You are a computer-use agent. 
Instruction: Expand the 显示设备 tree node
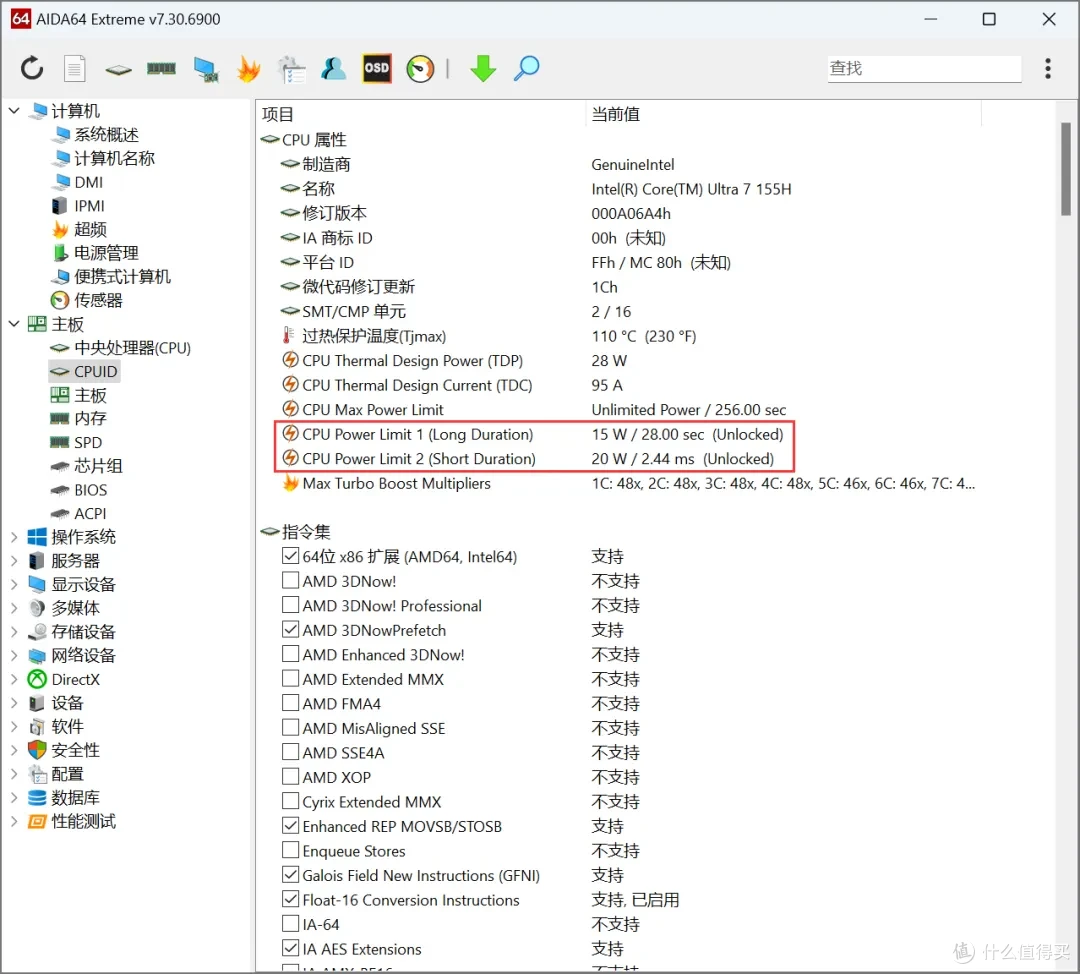[x=14, y=584]
